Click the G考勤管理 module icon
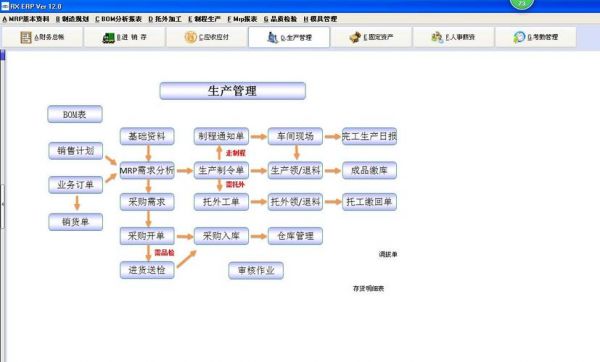This screenshot has width=600, height=362. coord(519,37)
